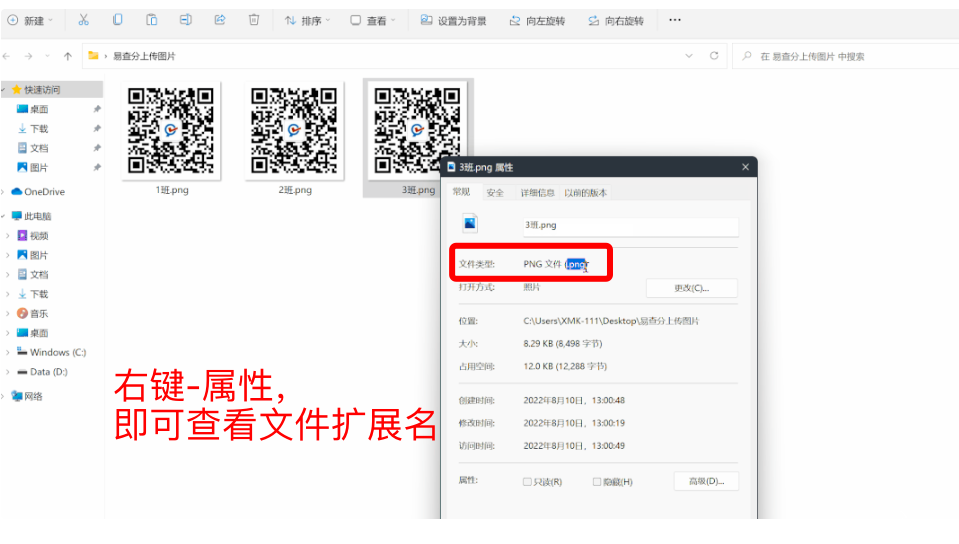Open pinned 文档 under quick access
Image resolution: width=959 pixels, height=544 pixels.
(x=39, y=148)
